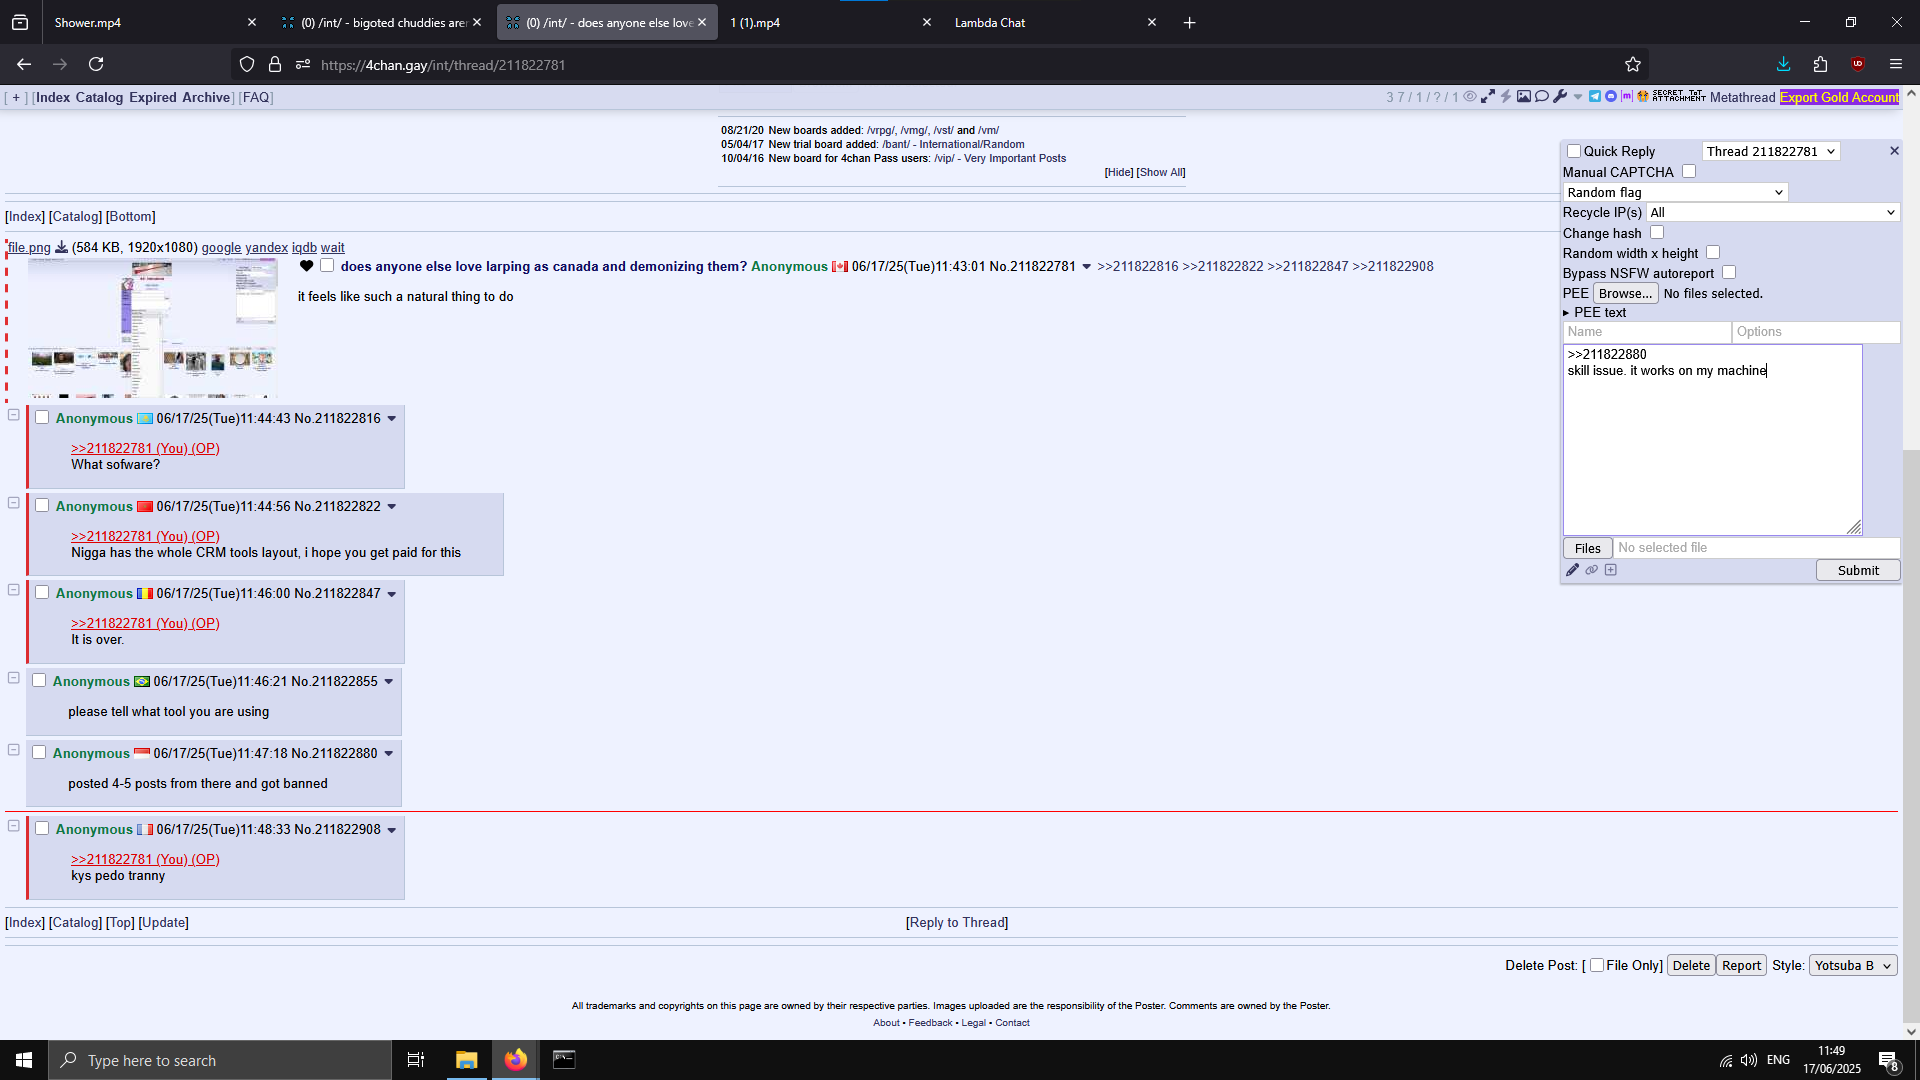1920x1080 pixels.
Task: Bookmark this page with the star icon
Action: pyautogui.click(x=1633, y=65)
